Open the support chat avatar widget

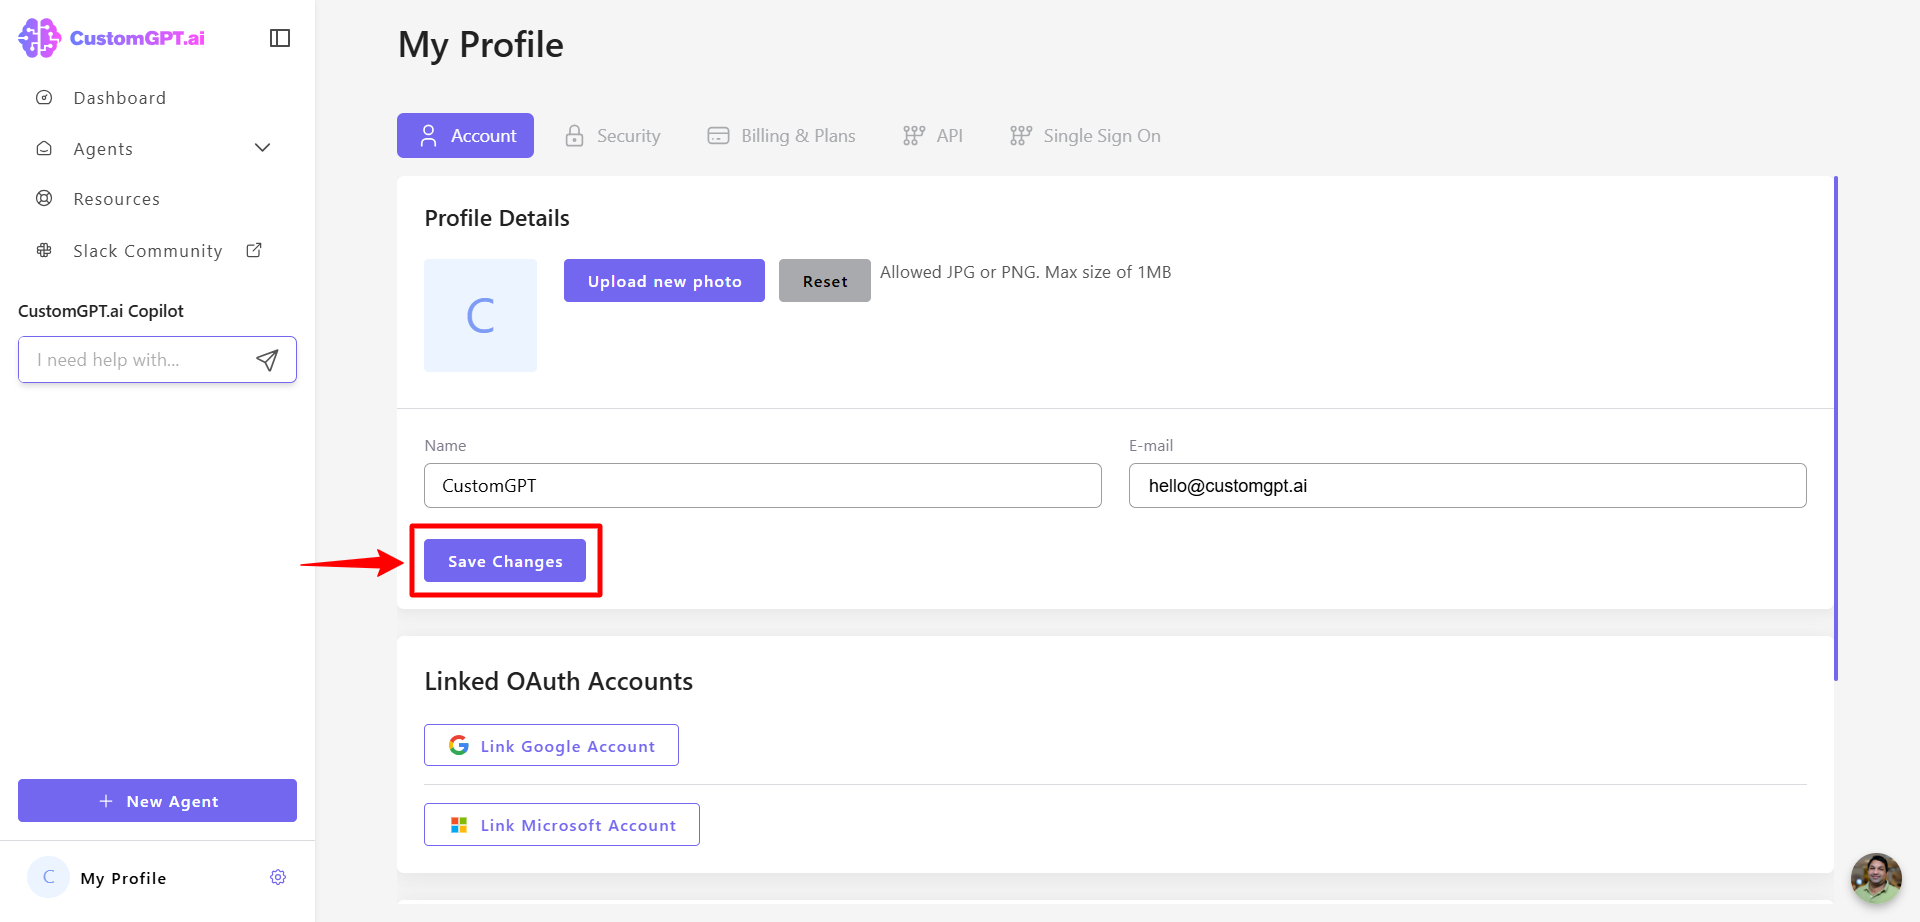coord(1876,878)
